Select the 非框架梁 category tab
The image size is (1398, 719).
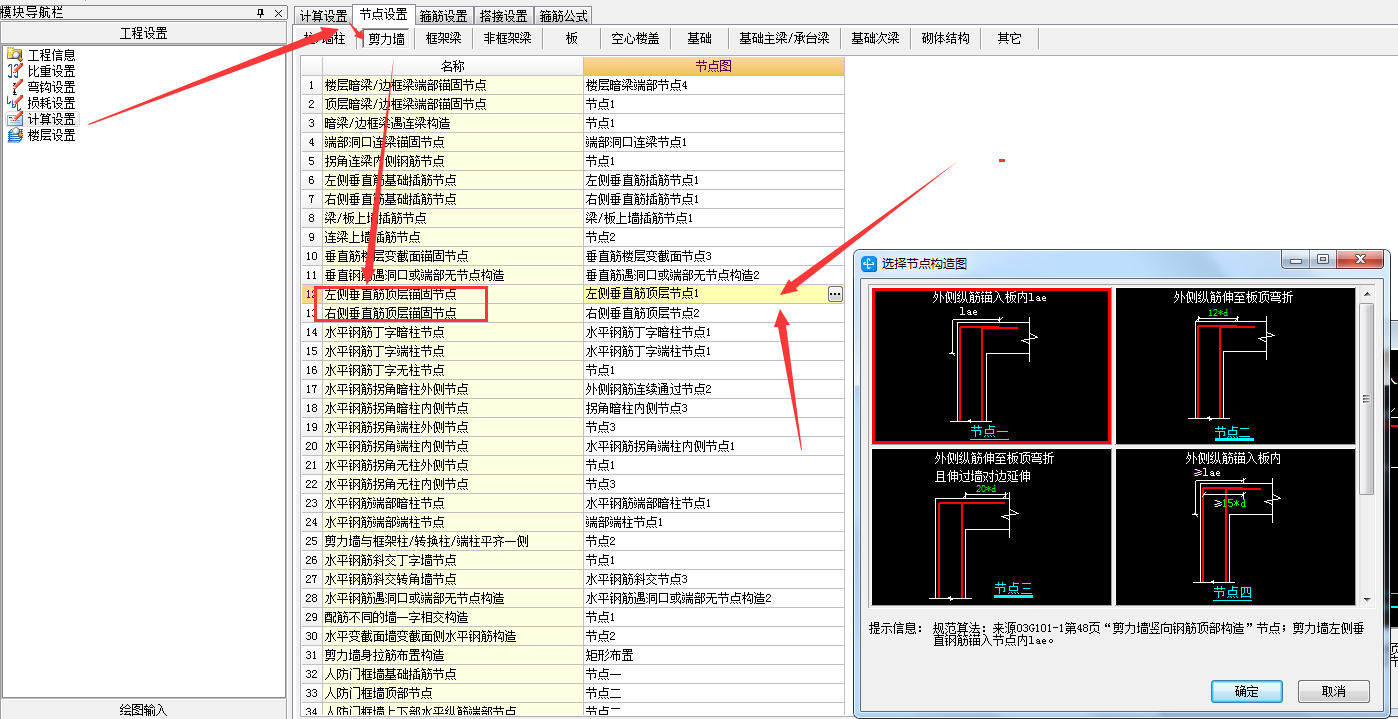[x=507, y=39]
